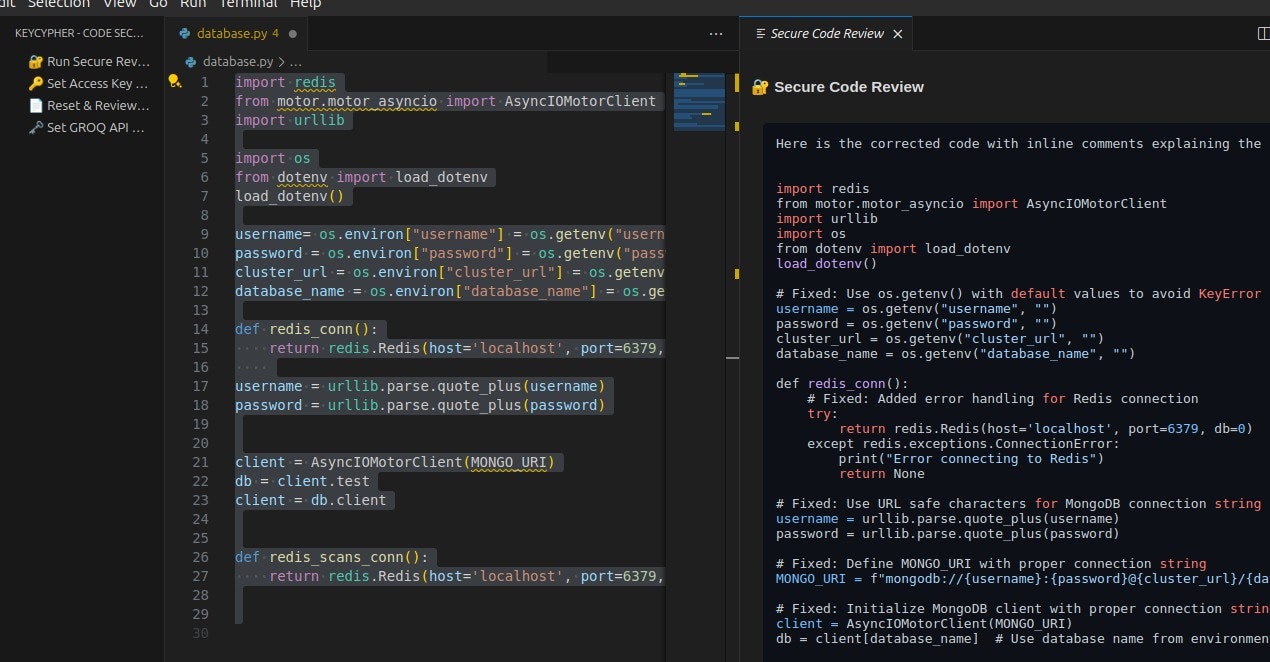
Task: Click 'client = db.client' on line 23
Action: [x=310, y=500]
